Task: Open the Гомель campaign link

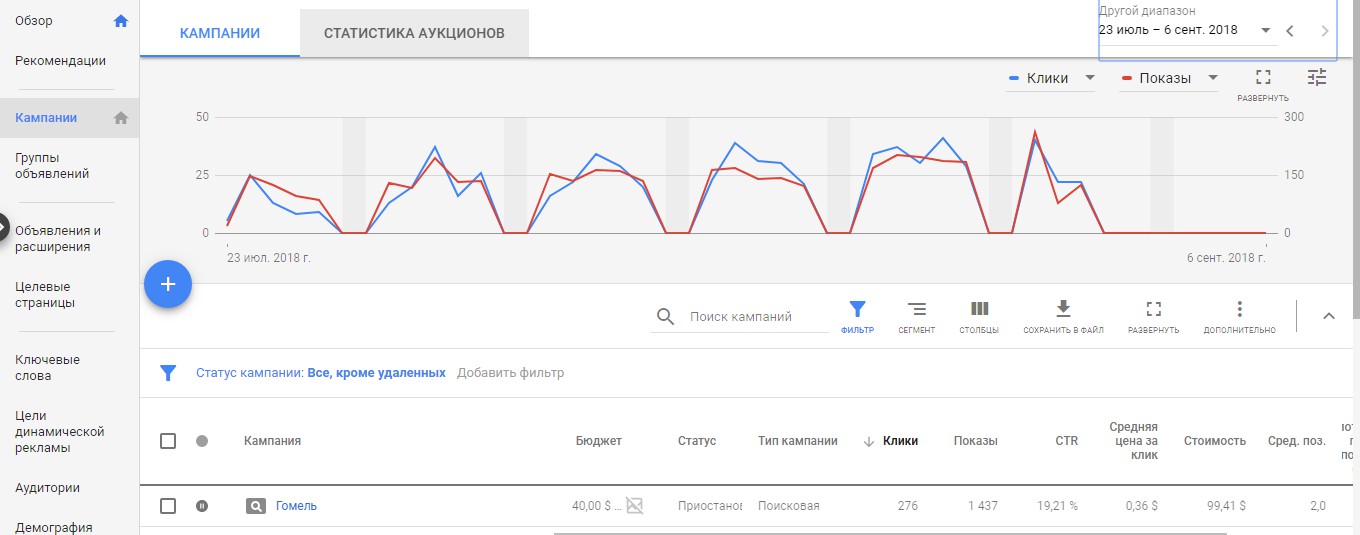Action: click(x=296, y=506)
